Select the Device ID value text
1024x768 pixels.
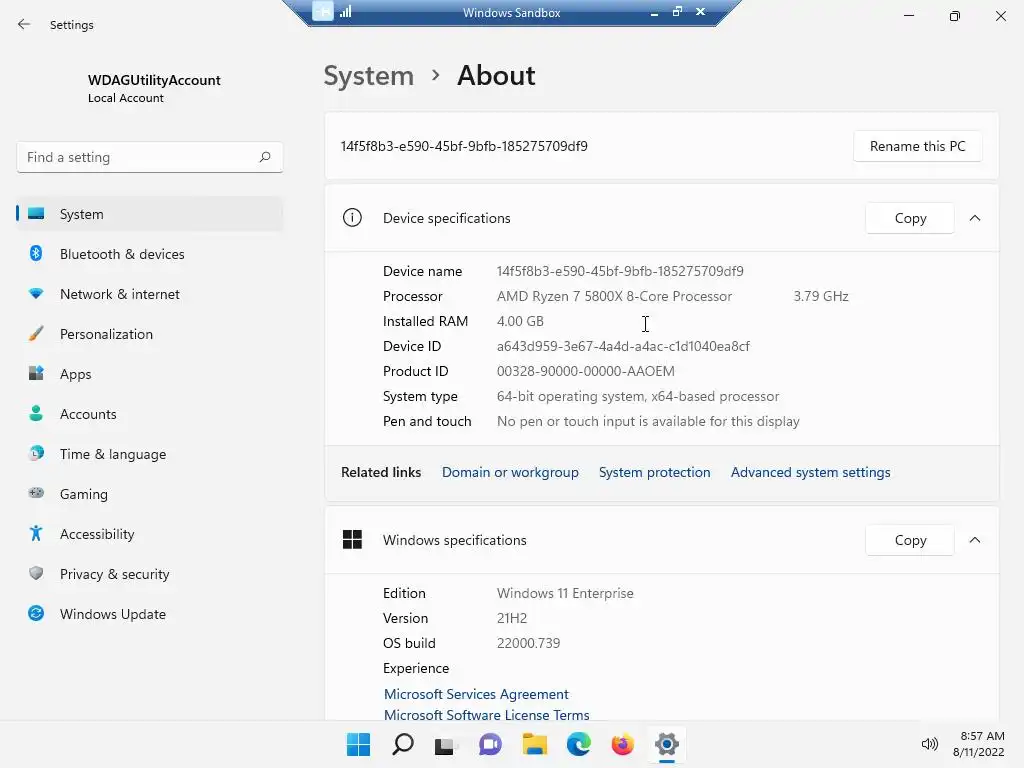pyautogui.click(x=623, y=346)
